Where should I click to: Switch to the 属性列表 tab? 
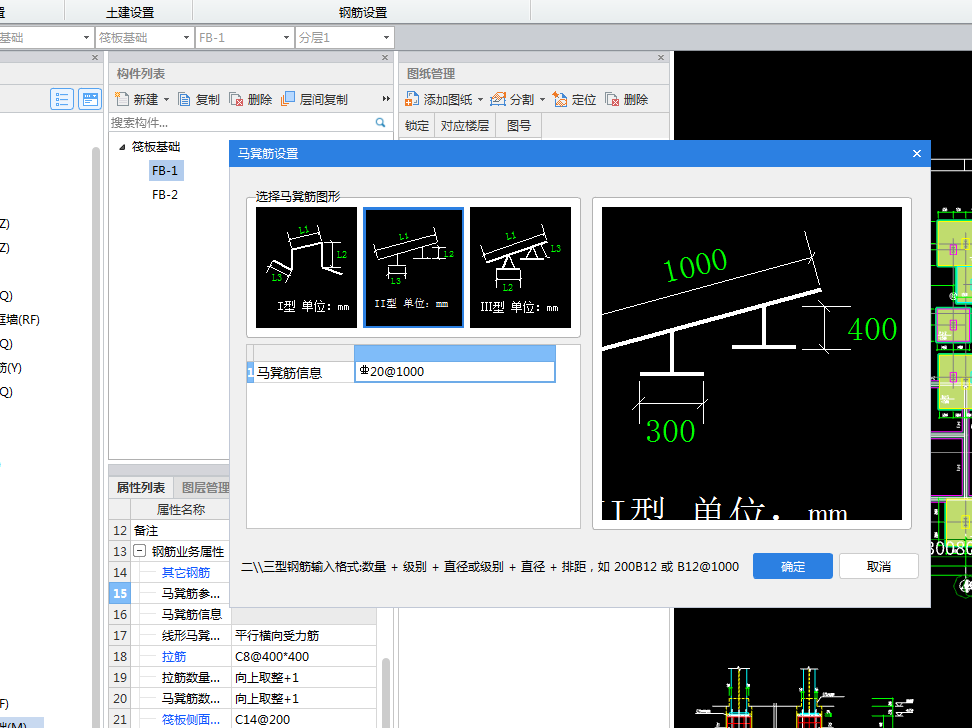tap(141, 487)
